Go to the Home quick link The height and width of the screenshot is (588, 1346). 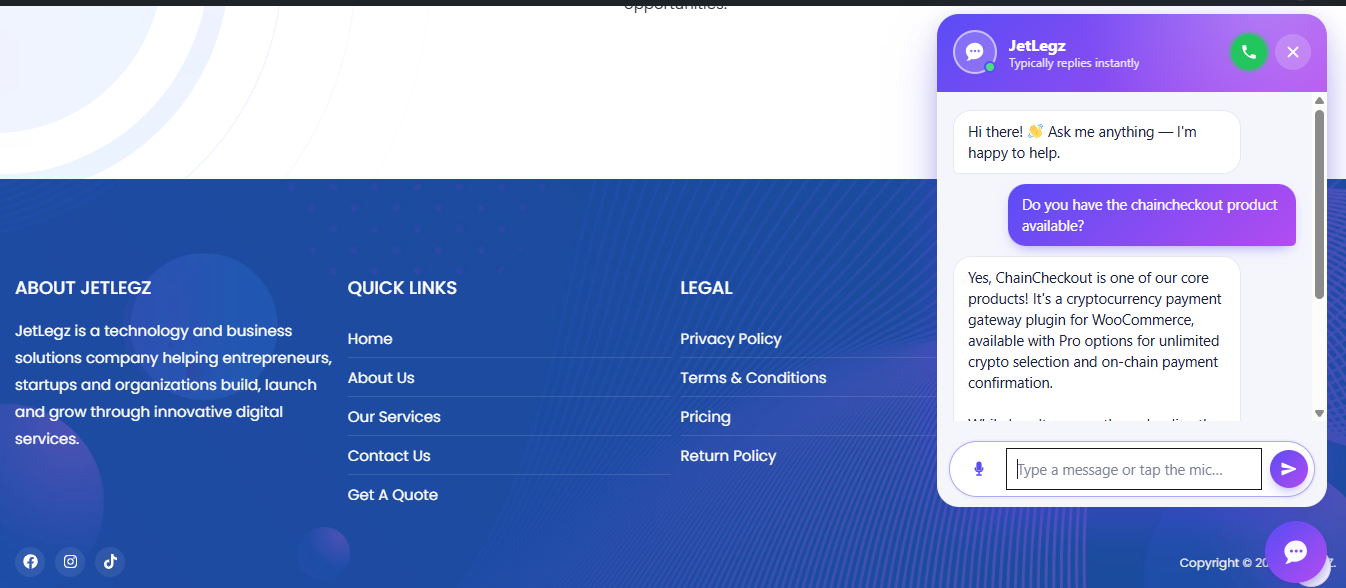tap(370, 339)
